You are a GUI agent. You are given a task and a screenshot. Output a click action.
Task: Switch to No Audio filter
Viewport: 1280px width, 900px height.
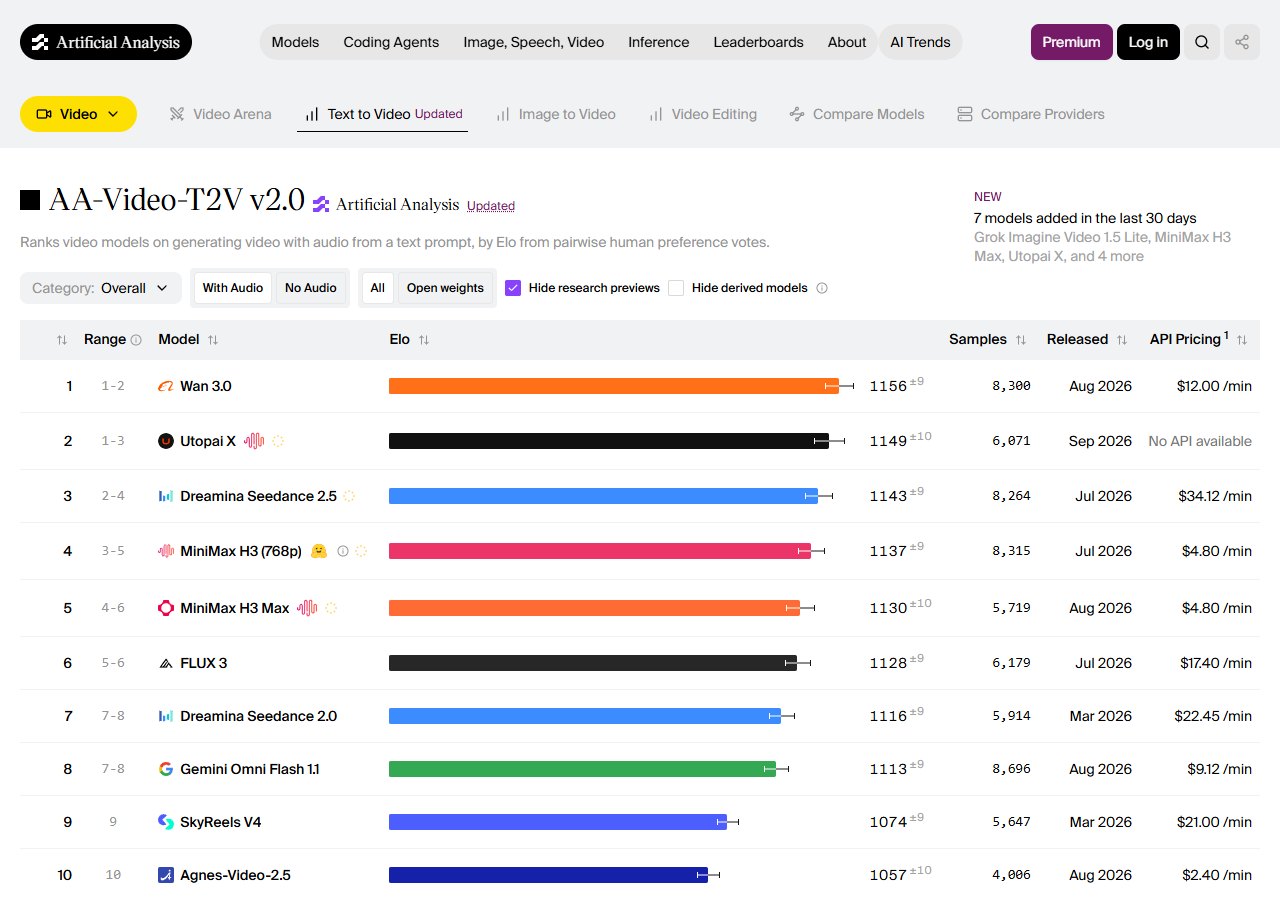(311, 288)
